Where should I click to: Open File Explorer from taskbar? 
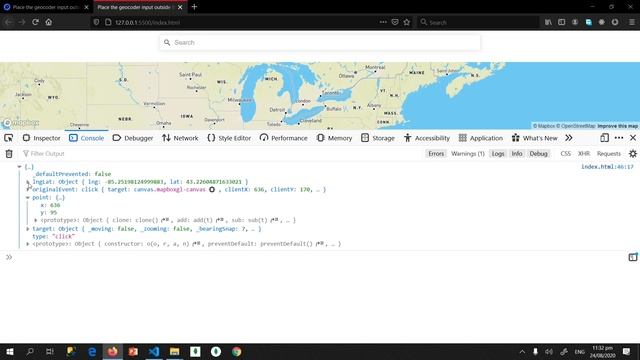175,351
